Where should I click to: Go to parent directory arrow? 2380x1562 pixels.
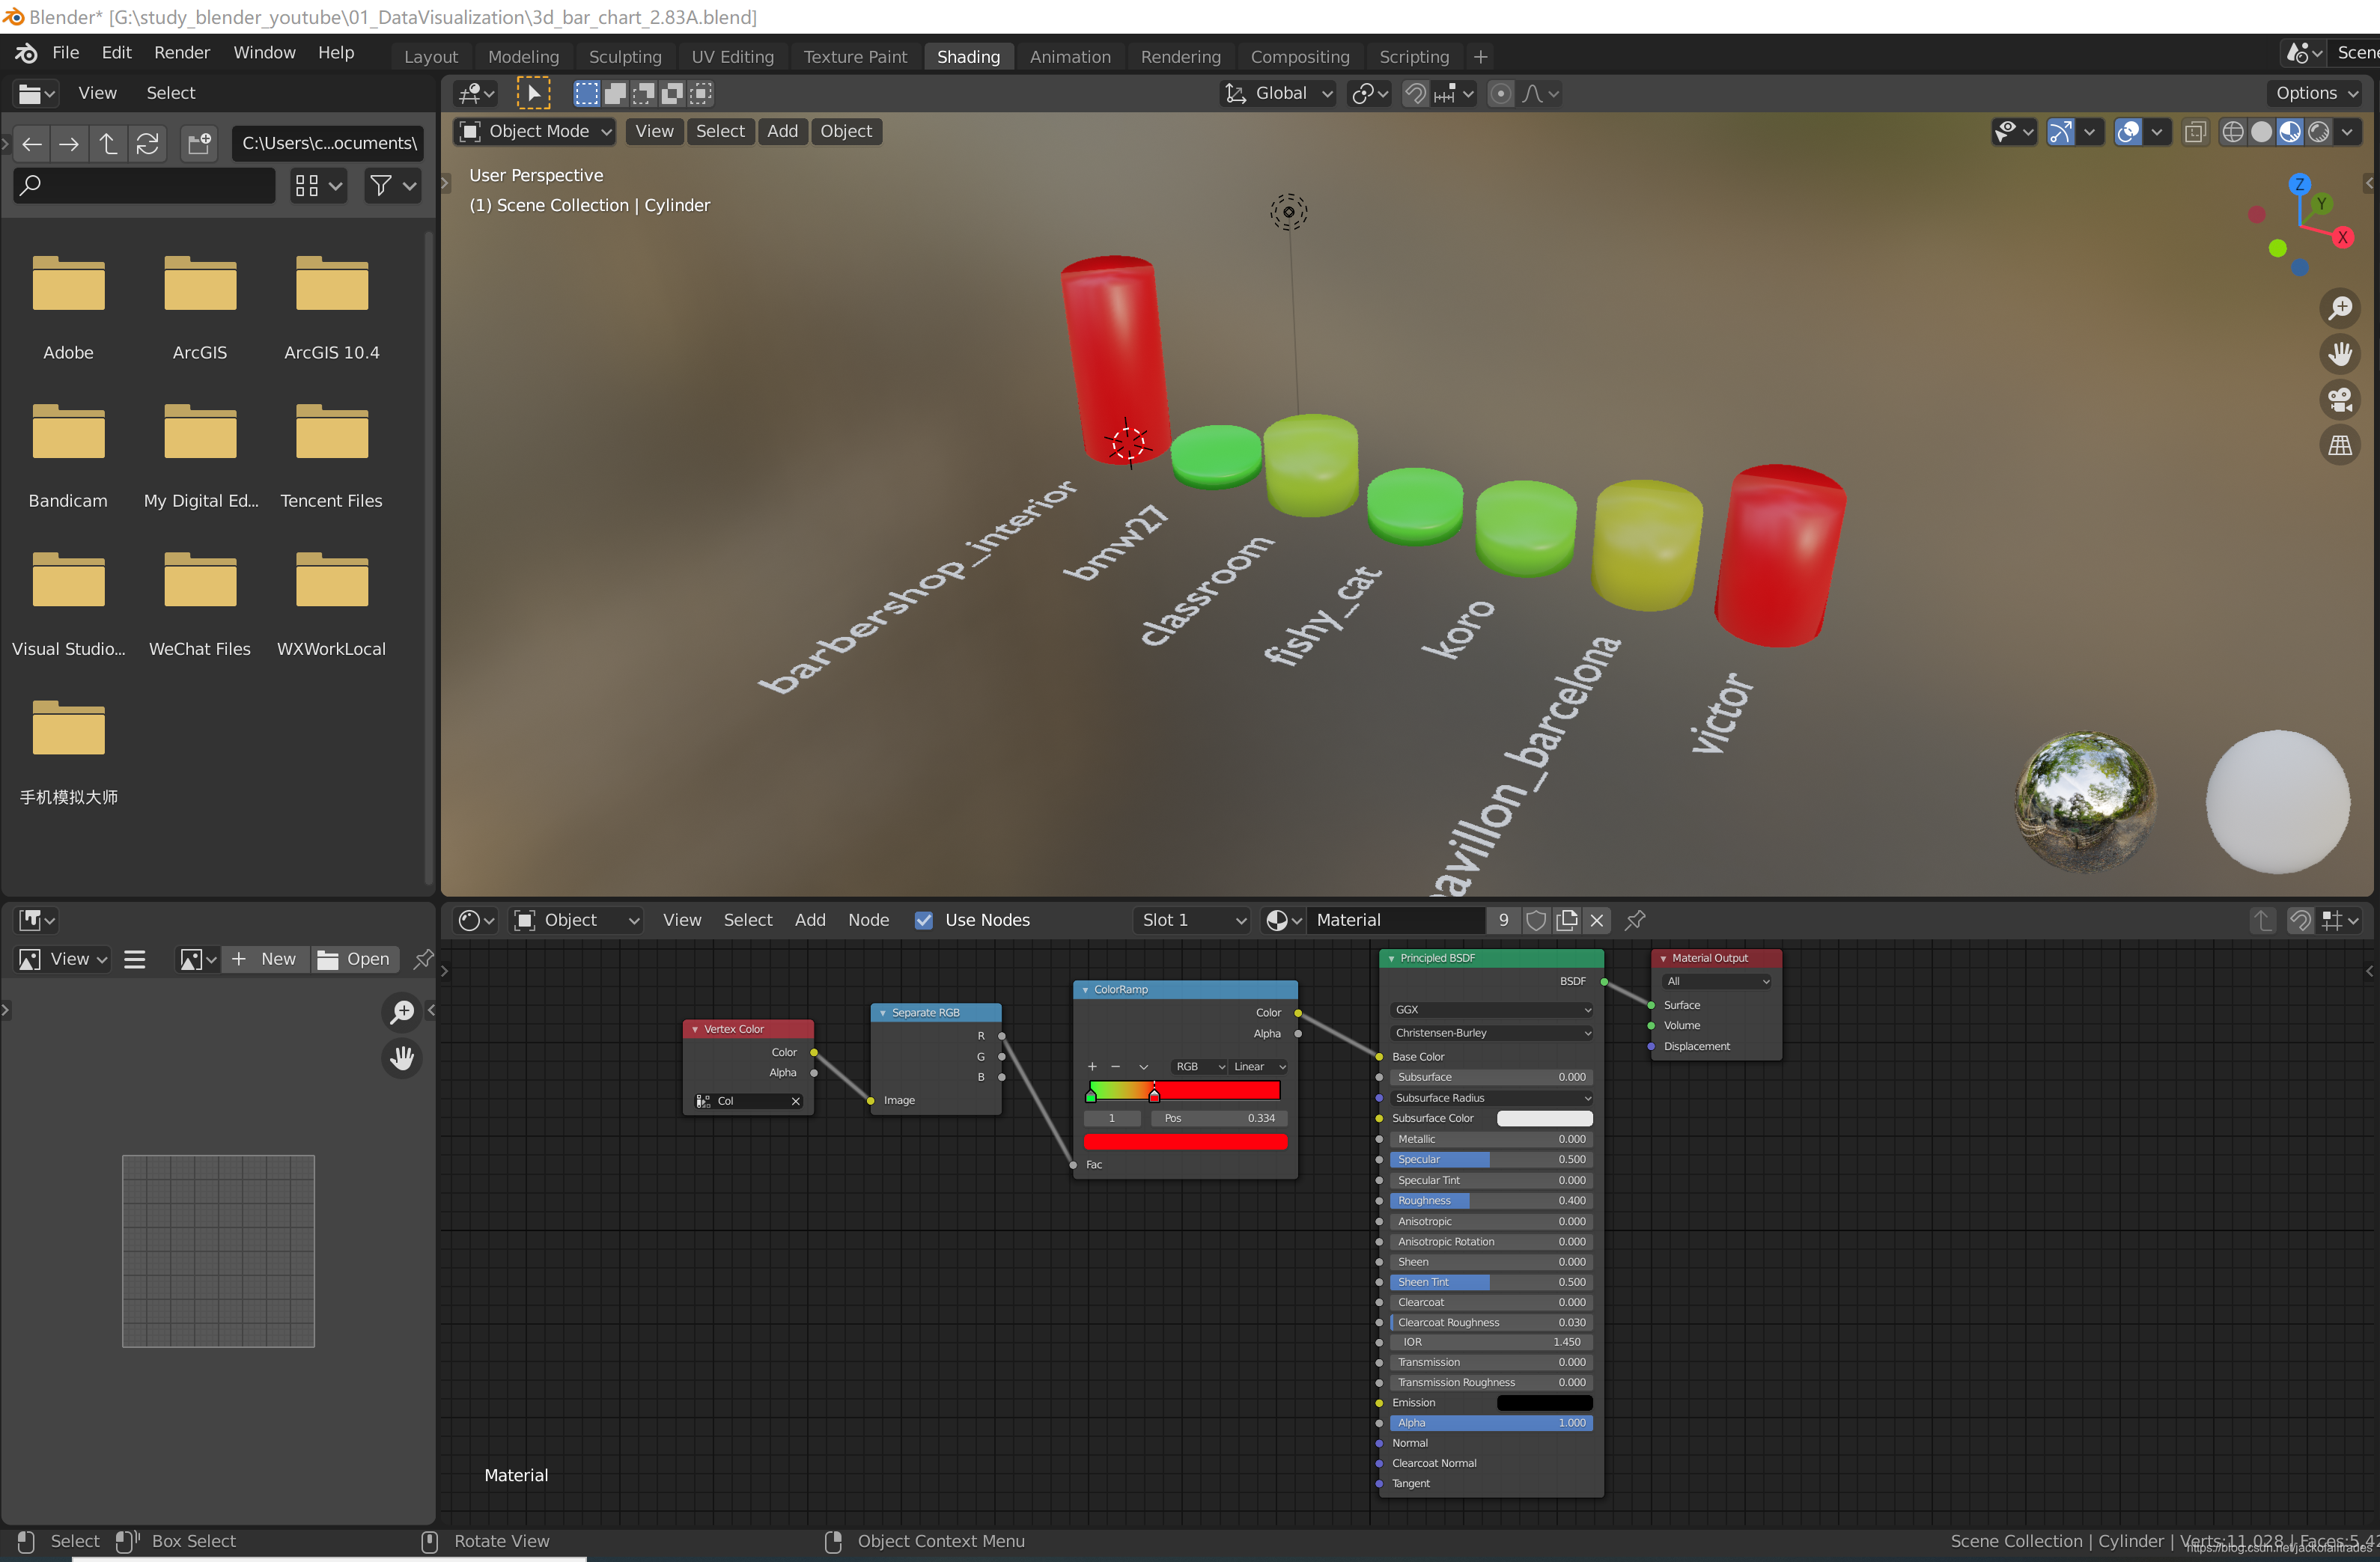coord(108,144)
